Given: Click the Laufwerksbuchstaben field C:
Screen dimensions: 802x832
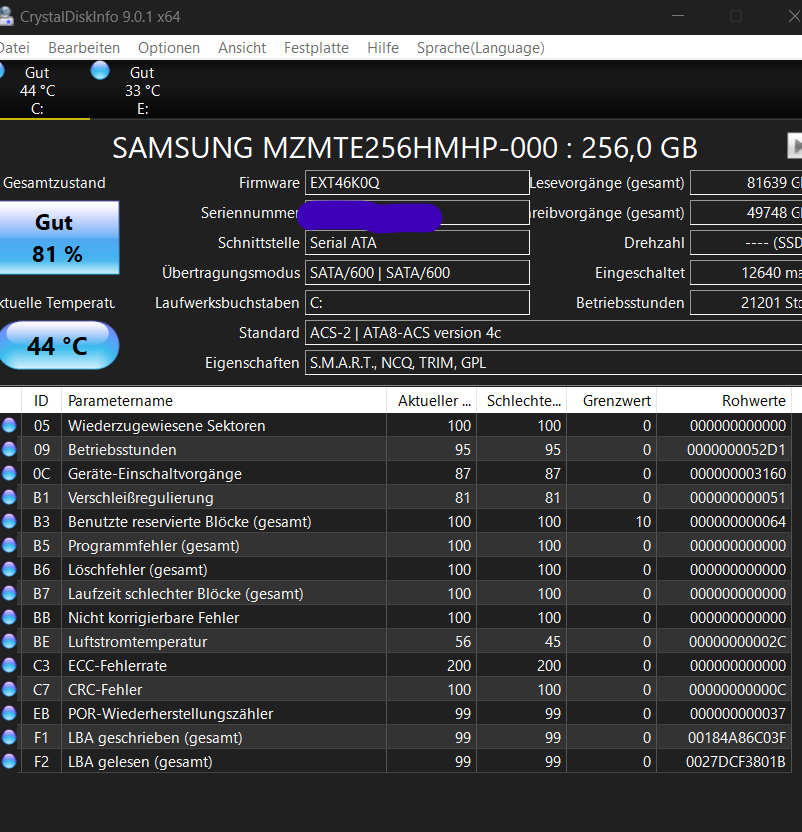Looking at the screenshot, I should 417,303.
